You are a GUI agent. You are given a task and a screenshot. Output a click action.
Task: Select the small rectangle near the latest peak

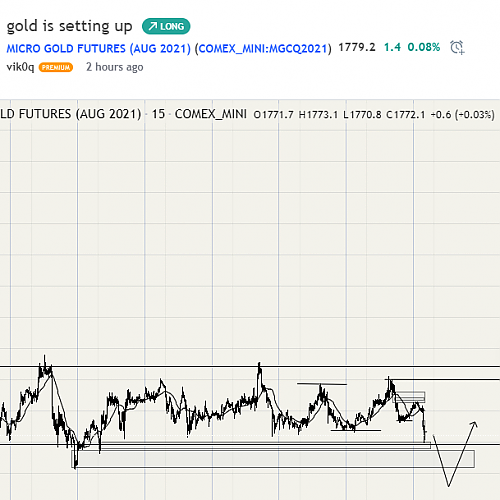410,397
